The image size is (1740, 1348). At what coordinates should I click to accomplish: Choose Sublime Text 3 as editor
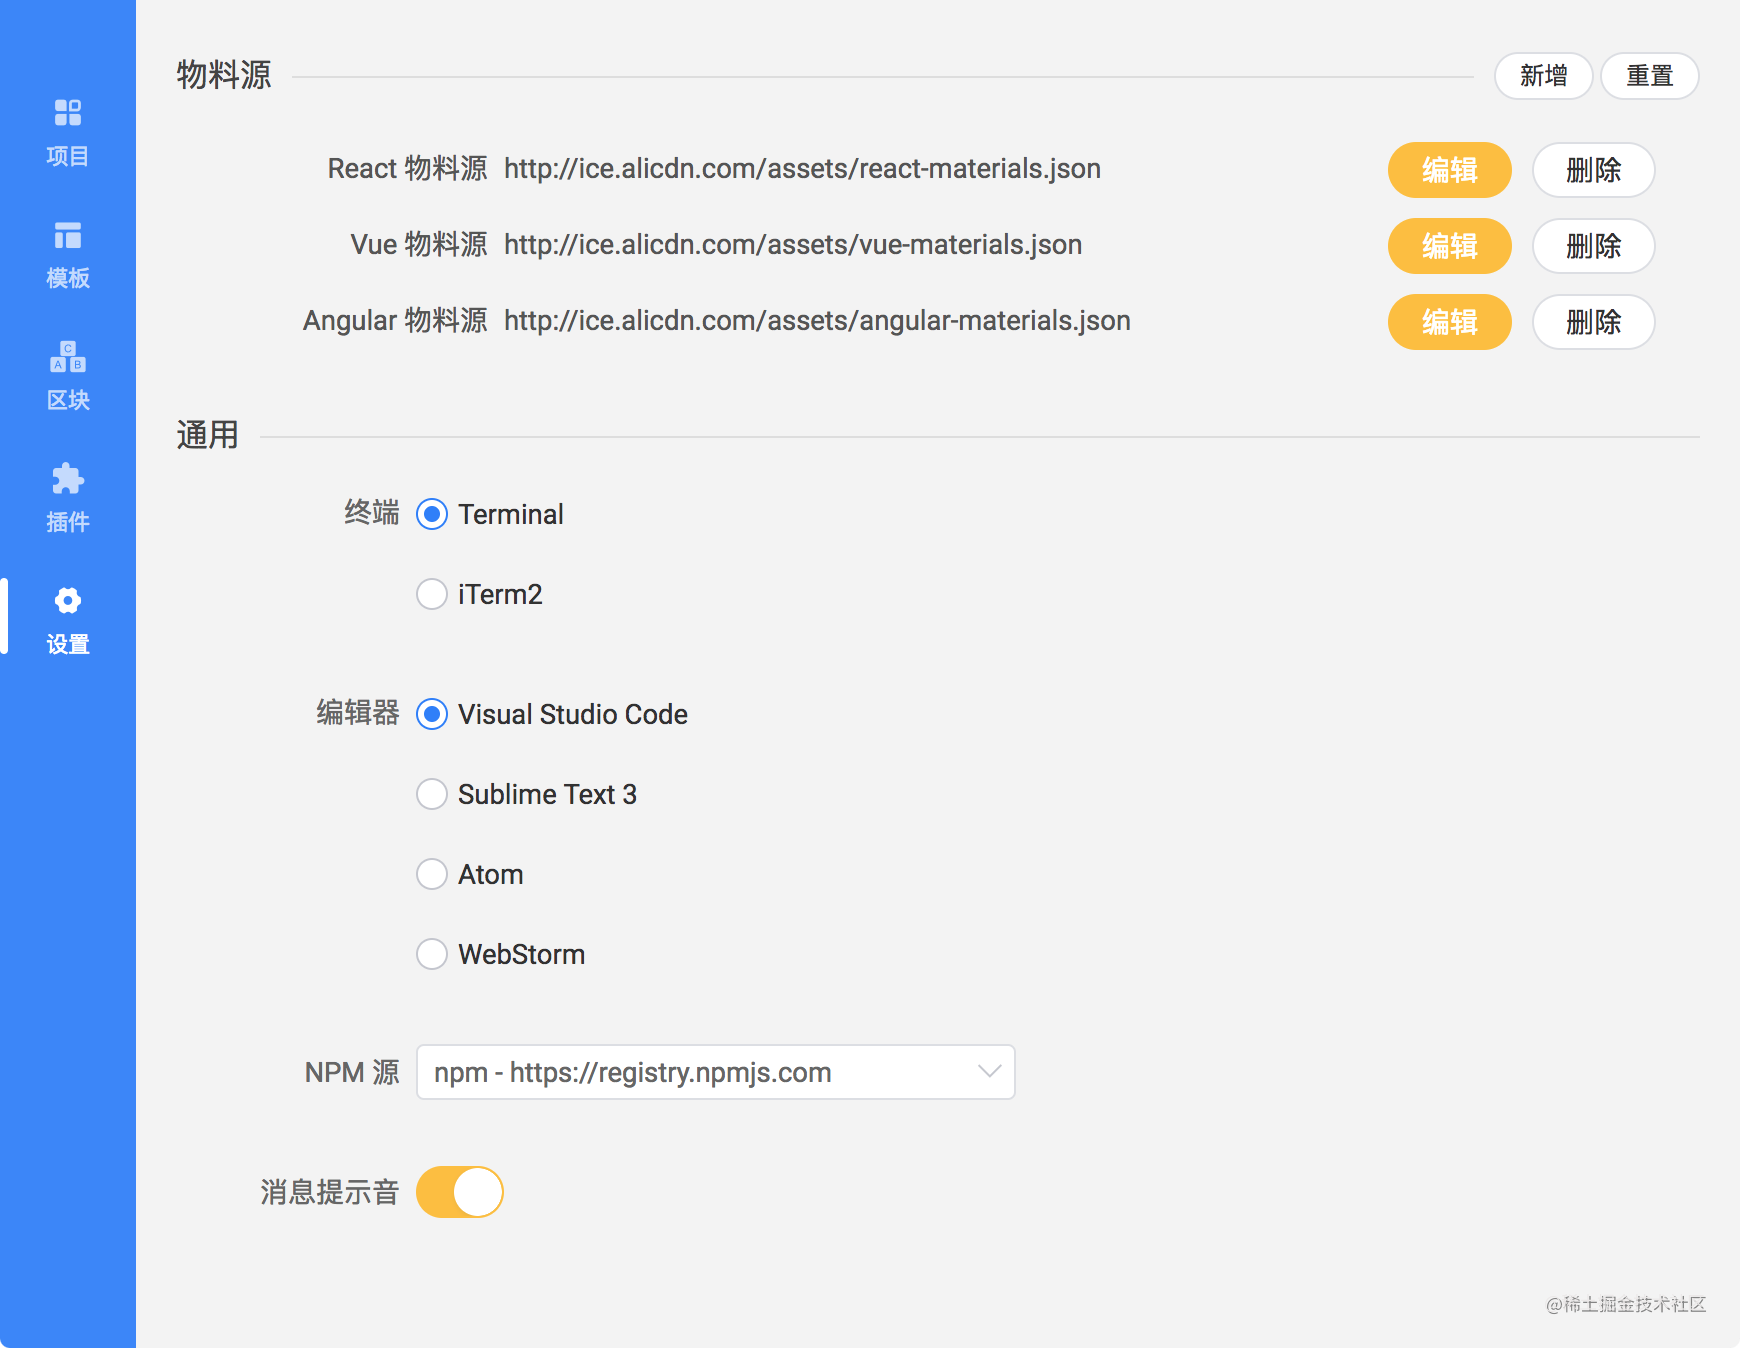[x=432, y=794]
